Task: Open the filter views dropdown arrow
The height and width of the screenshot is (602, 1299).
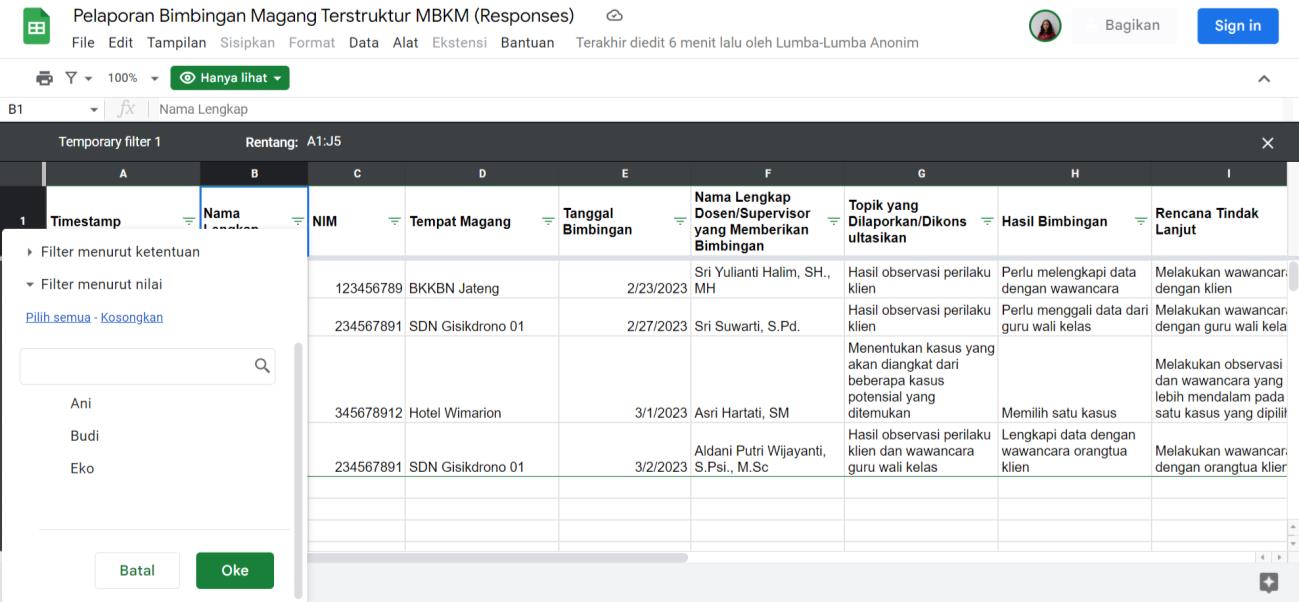Action: (x=87, y=78)
